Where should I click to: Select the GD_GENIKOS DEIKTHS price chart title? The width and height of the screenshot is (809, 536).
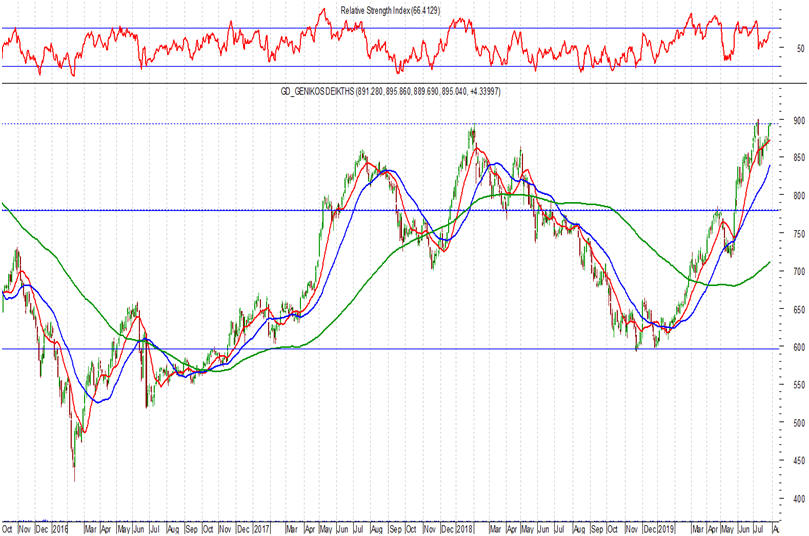point(391,91)
